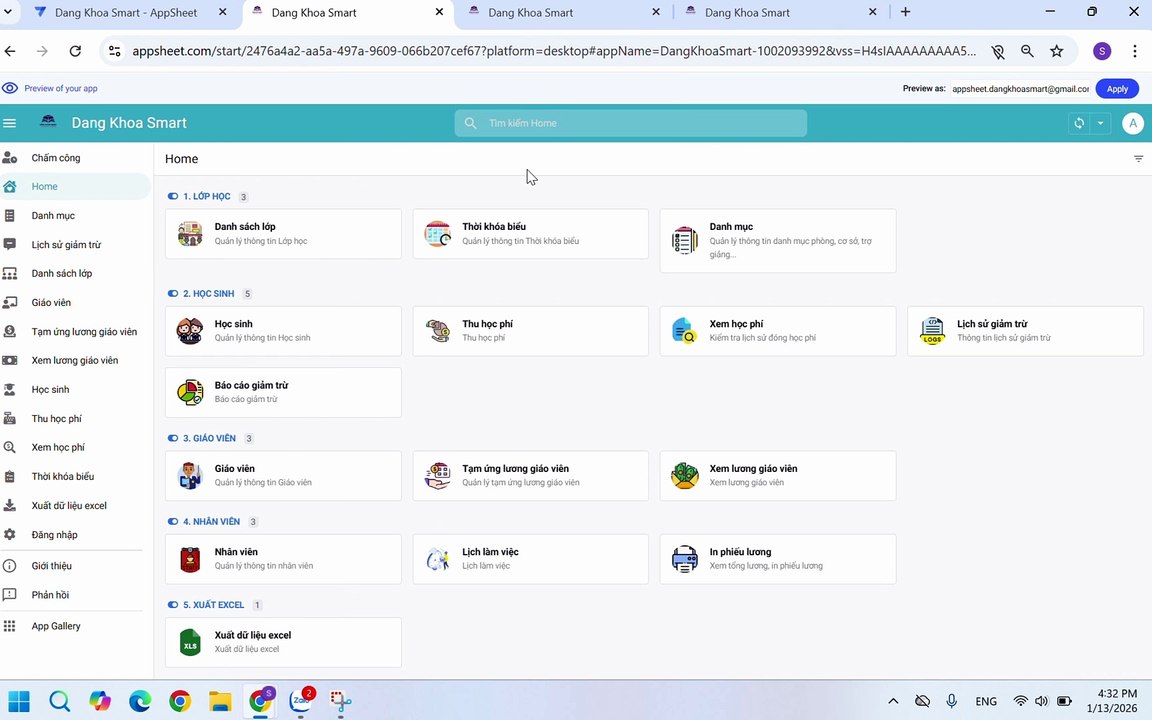Switch to Dang Khoa Smart - AppSheet tab
The image size is (1152, 720).
[x=125, y=12]
